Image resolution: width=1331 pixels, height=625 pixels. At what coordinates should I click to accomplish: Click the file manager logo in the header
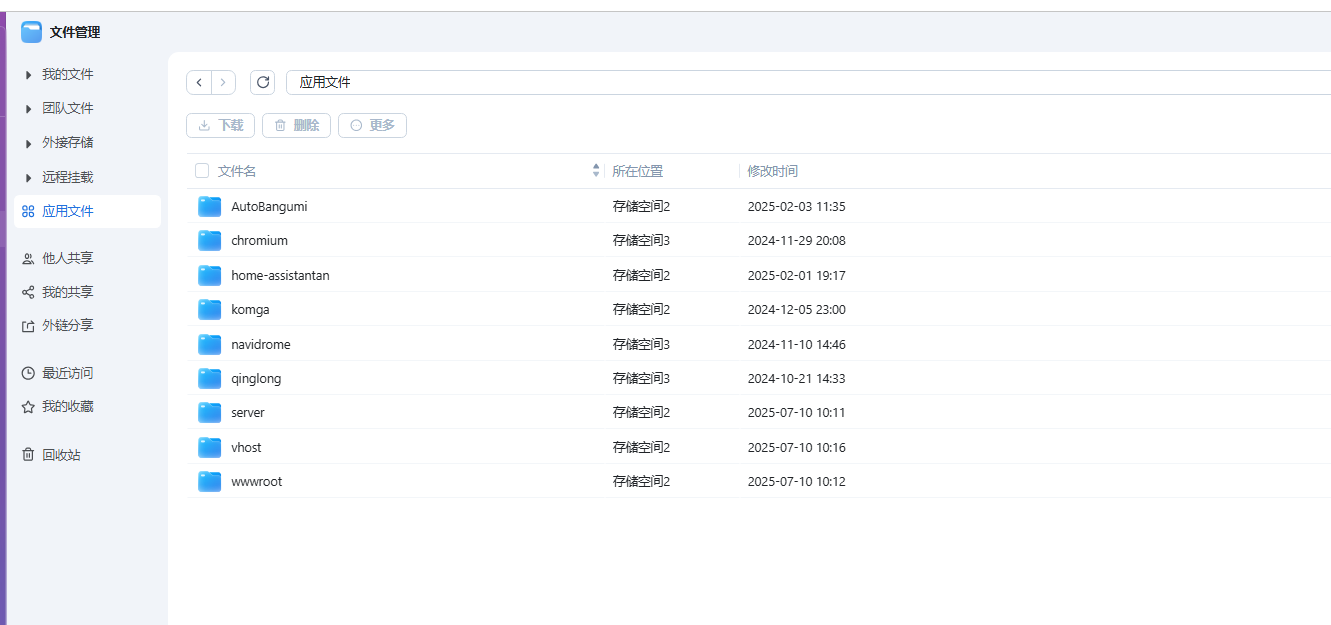click(31, 32)
